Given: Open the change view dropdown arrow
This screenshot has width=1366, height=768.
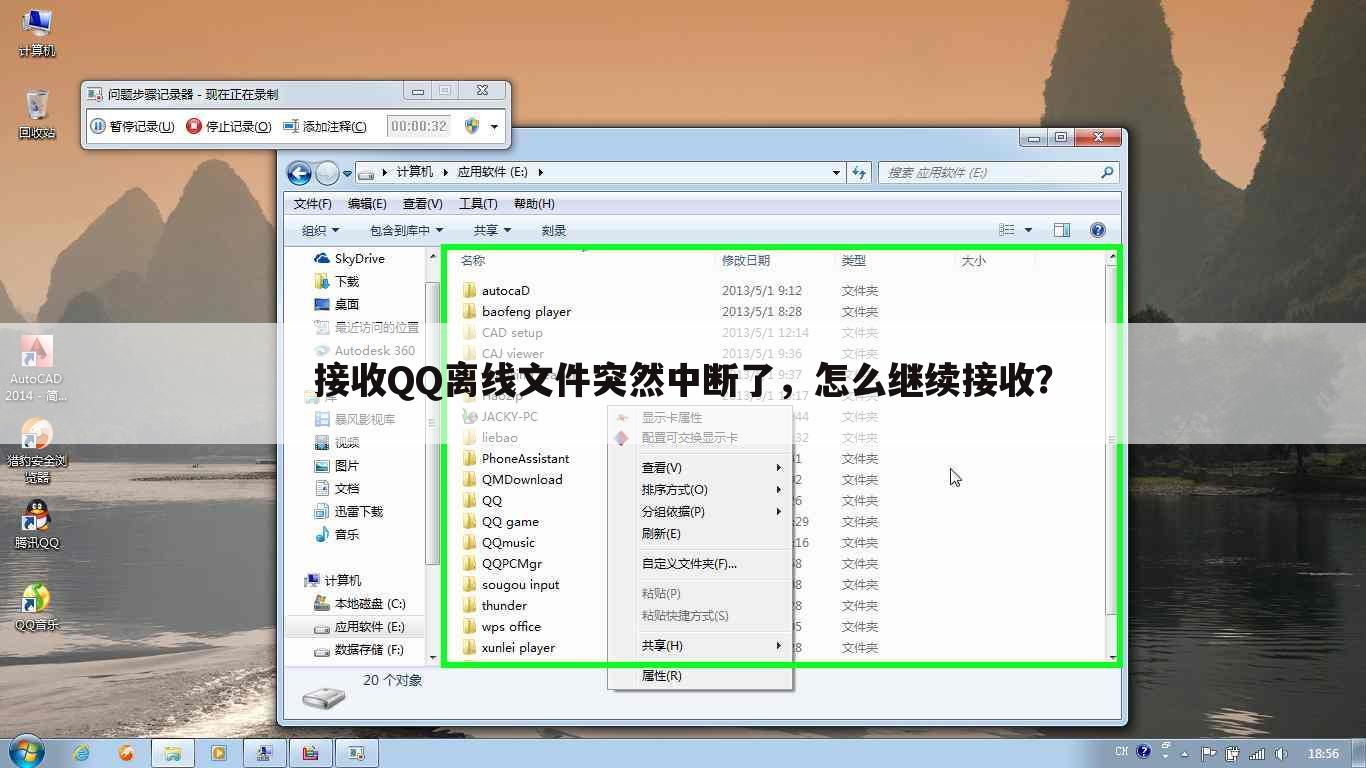Looking at the screenshot, I should tap(1030, 229).
